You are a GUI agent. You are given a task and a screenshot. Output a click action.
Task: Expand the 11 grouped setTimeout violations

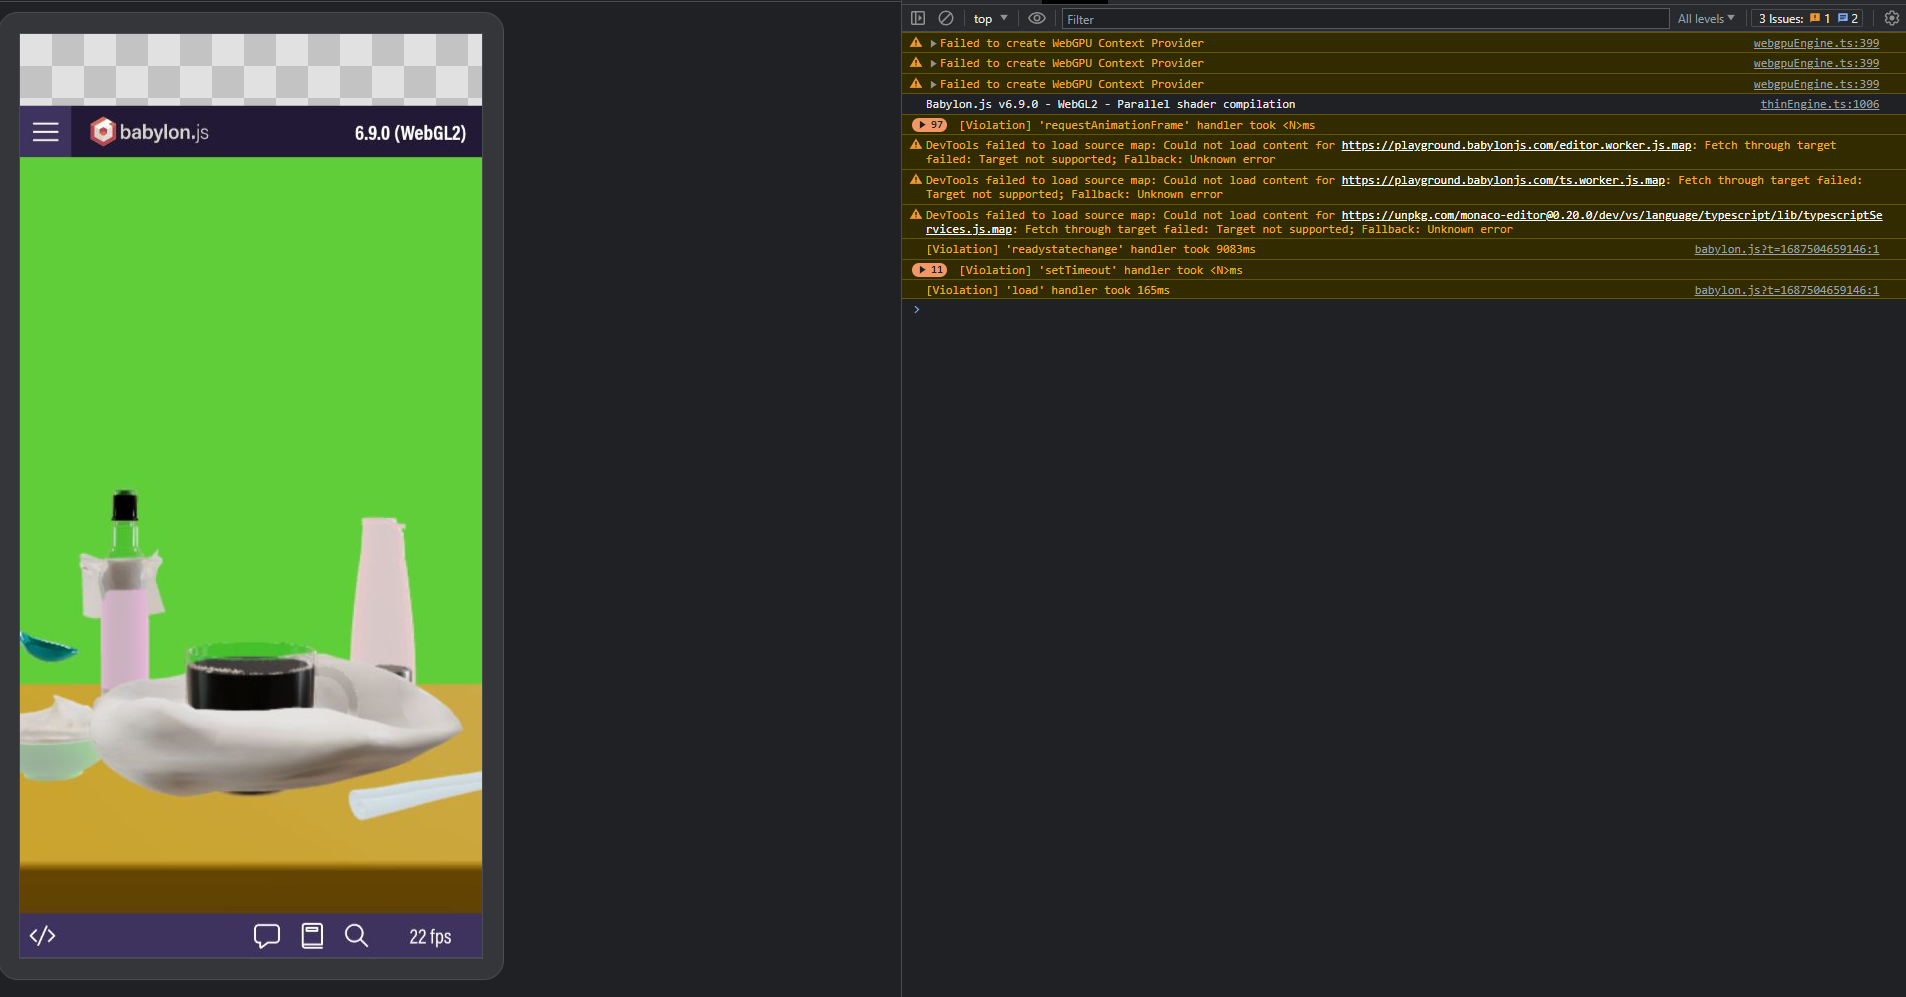(x=929, y=270)
